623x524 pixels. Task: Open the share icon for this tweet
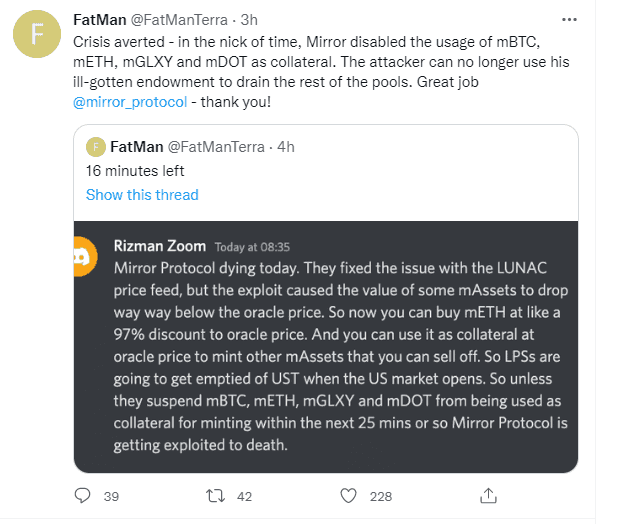[x=489, y=494]
